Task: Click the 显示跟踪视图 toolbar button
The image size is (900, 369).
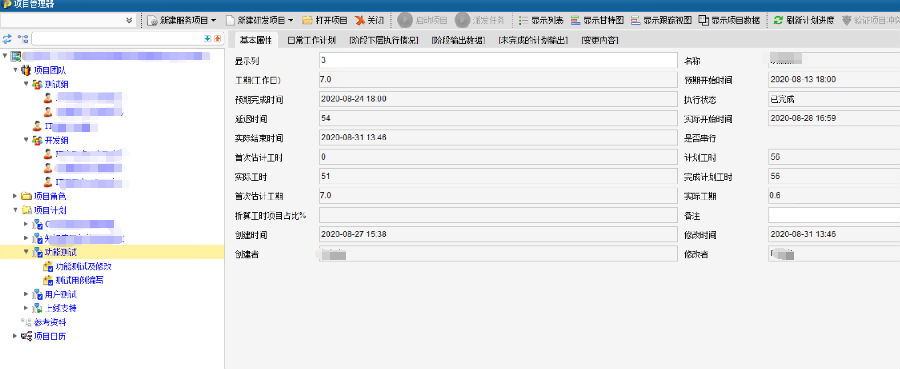Action: click(661, 20)
